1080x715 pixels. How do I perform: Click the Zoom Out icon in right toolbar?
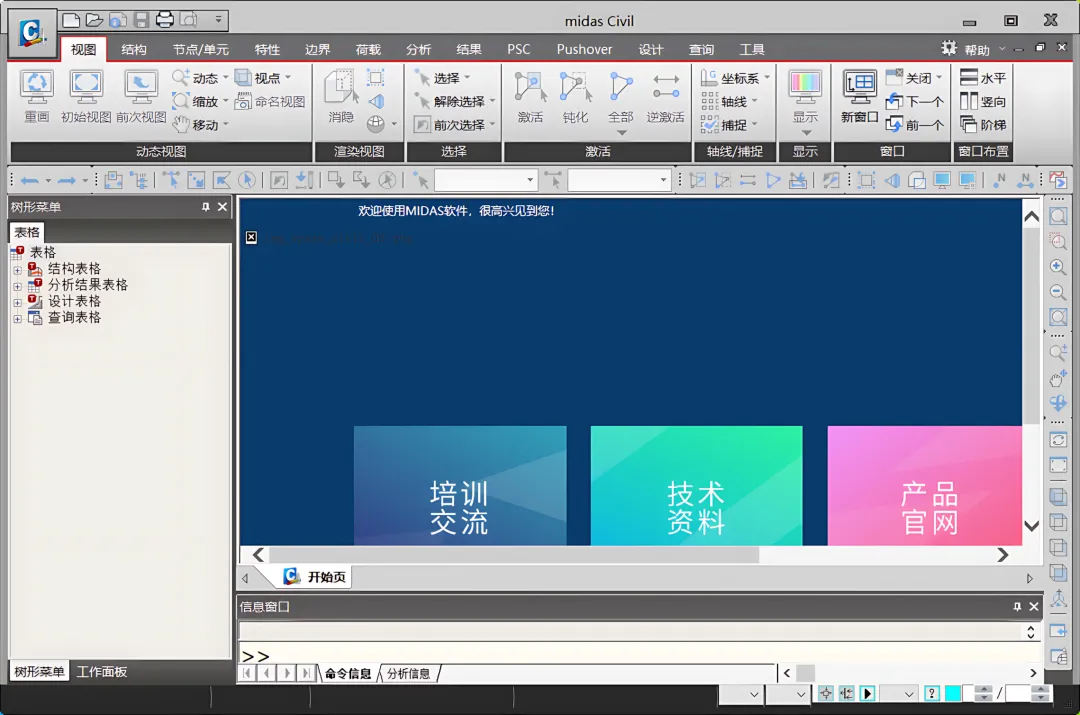tap(1058, 293)
